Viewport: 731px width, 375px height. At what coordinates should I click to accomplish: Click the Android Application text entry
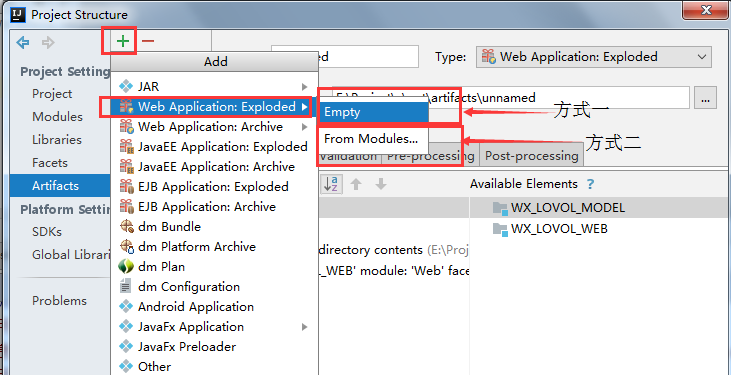click(196, 307)
